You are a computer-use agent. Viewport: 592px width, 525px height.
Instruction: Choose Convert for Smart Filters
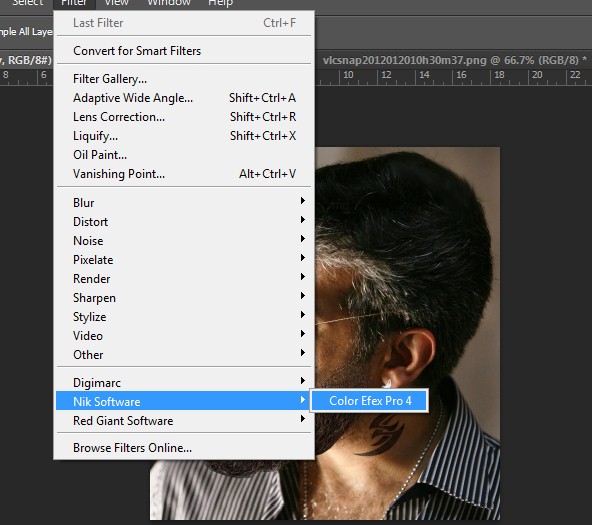(184, 51)
